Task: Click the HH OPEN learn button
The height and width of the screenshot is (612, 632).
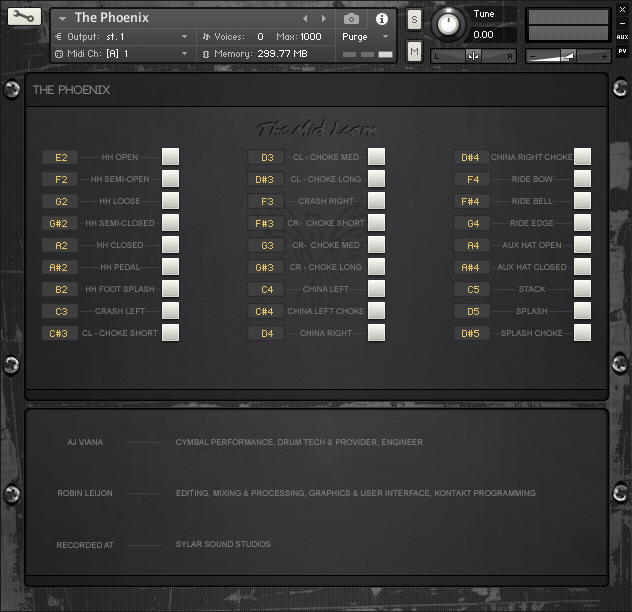Action: click(171, 157)
